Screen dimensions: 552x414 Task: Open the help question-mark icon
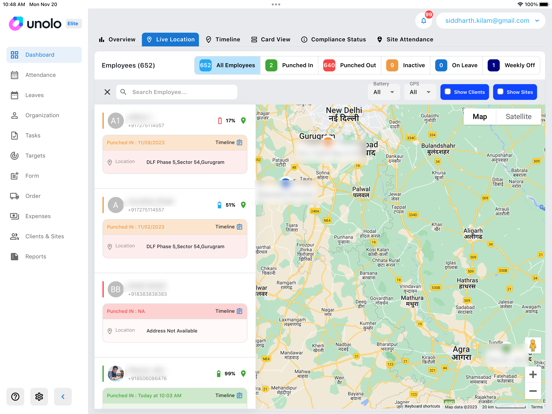pos(15,397)
